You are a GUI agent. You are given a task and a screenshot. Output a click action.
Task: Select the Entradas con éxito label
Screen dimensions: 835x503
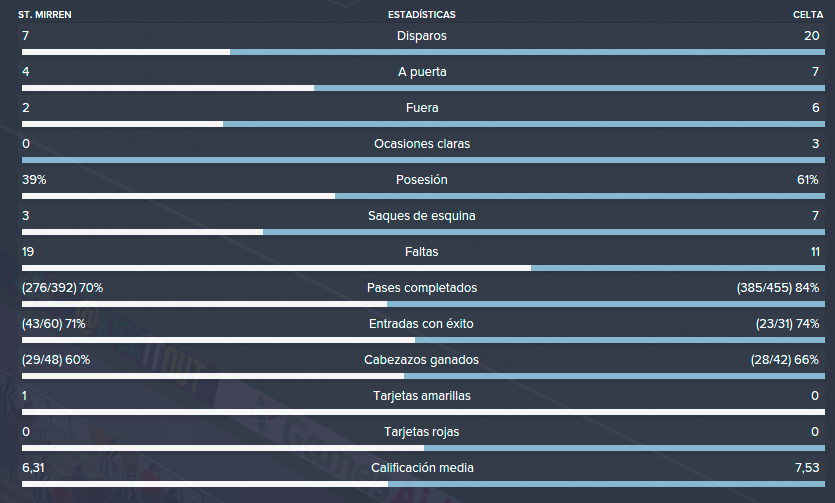coord(421,324)
